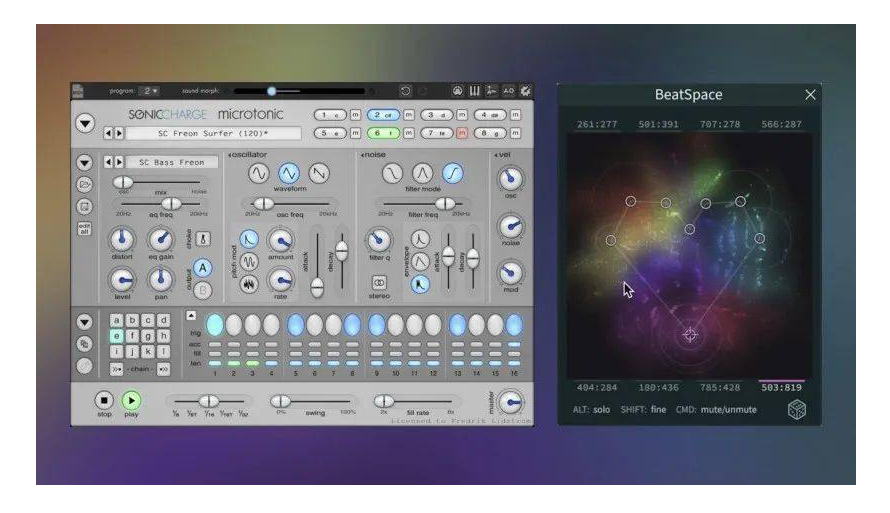Click the piano keys icon in top bar
890x513 pixels.
475,91
